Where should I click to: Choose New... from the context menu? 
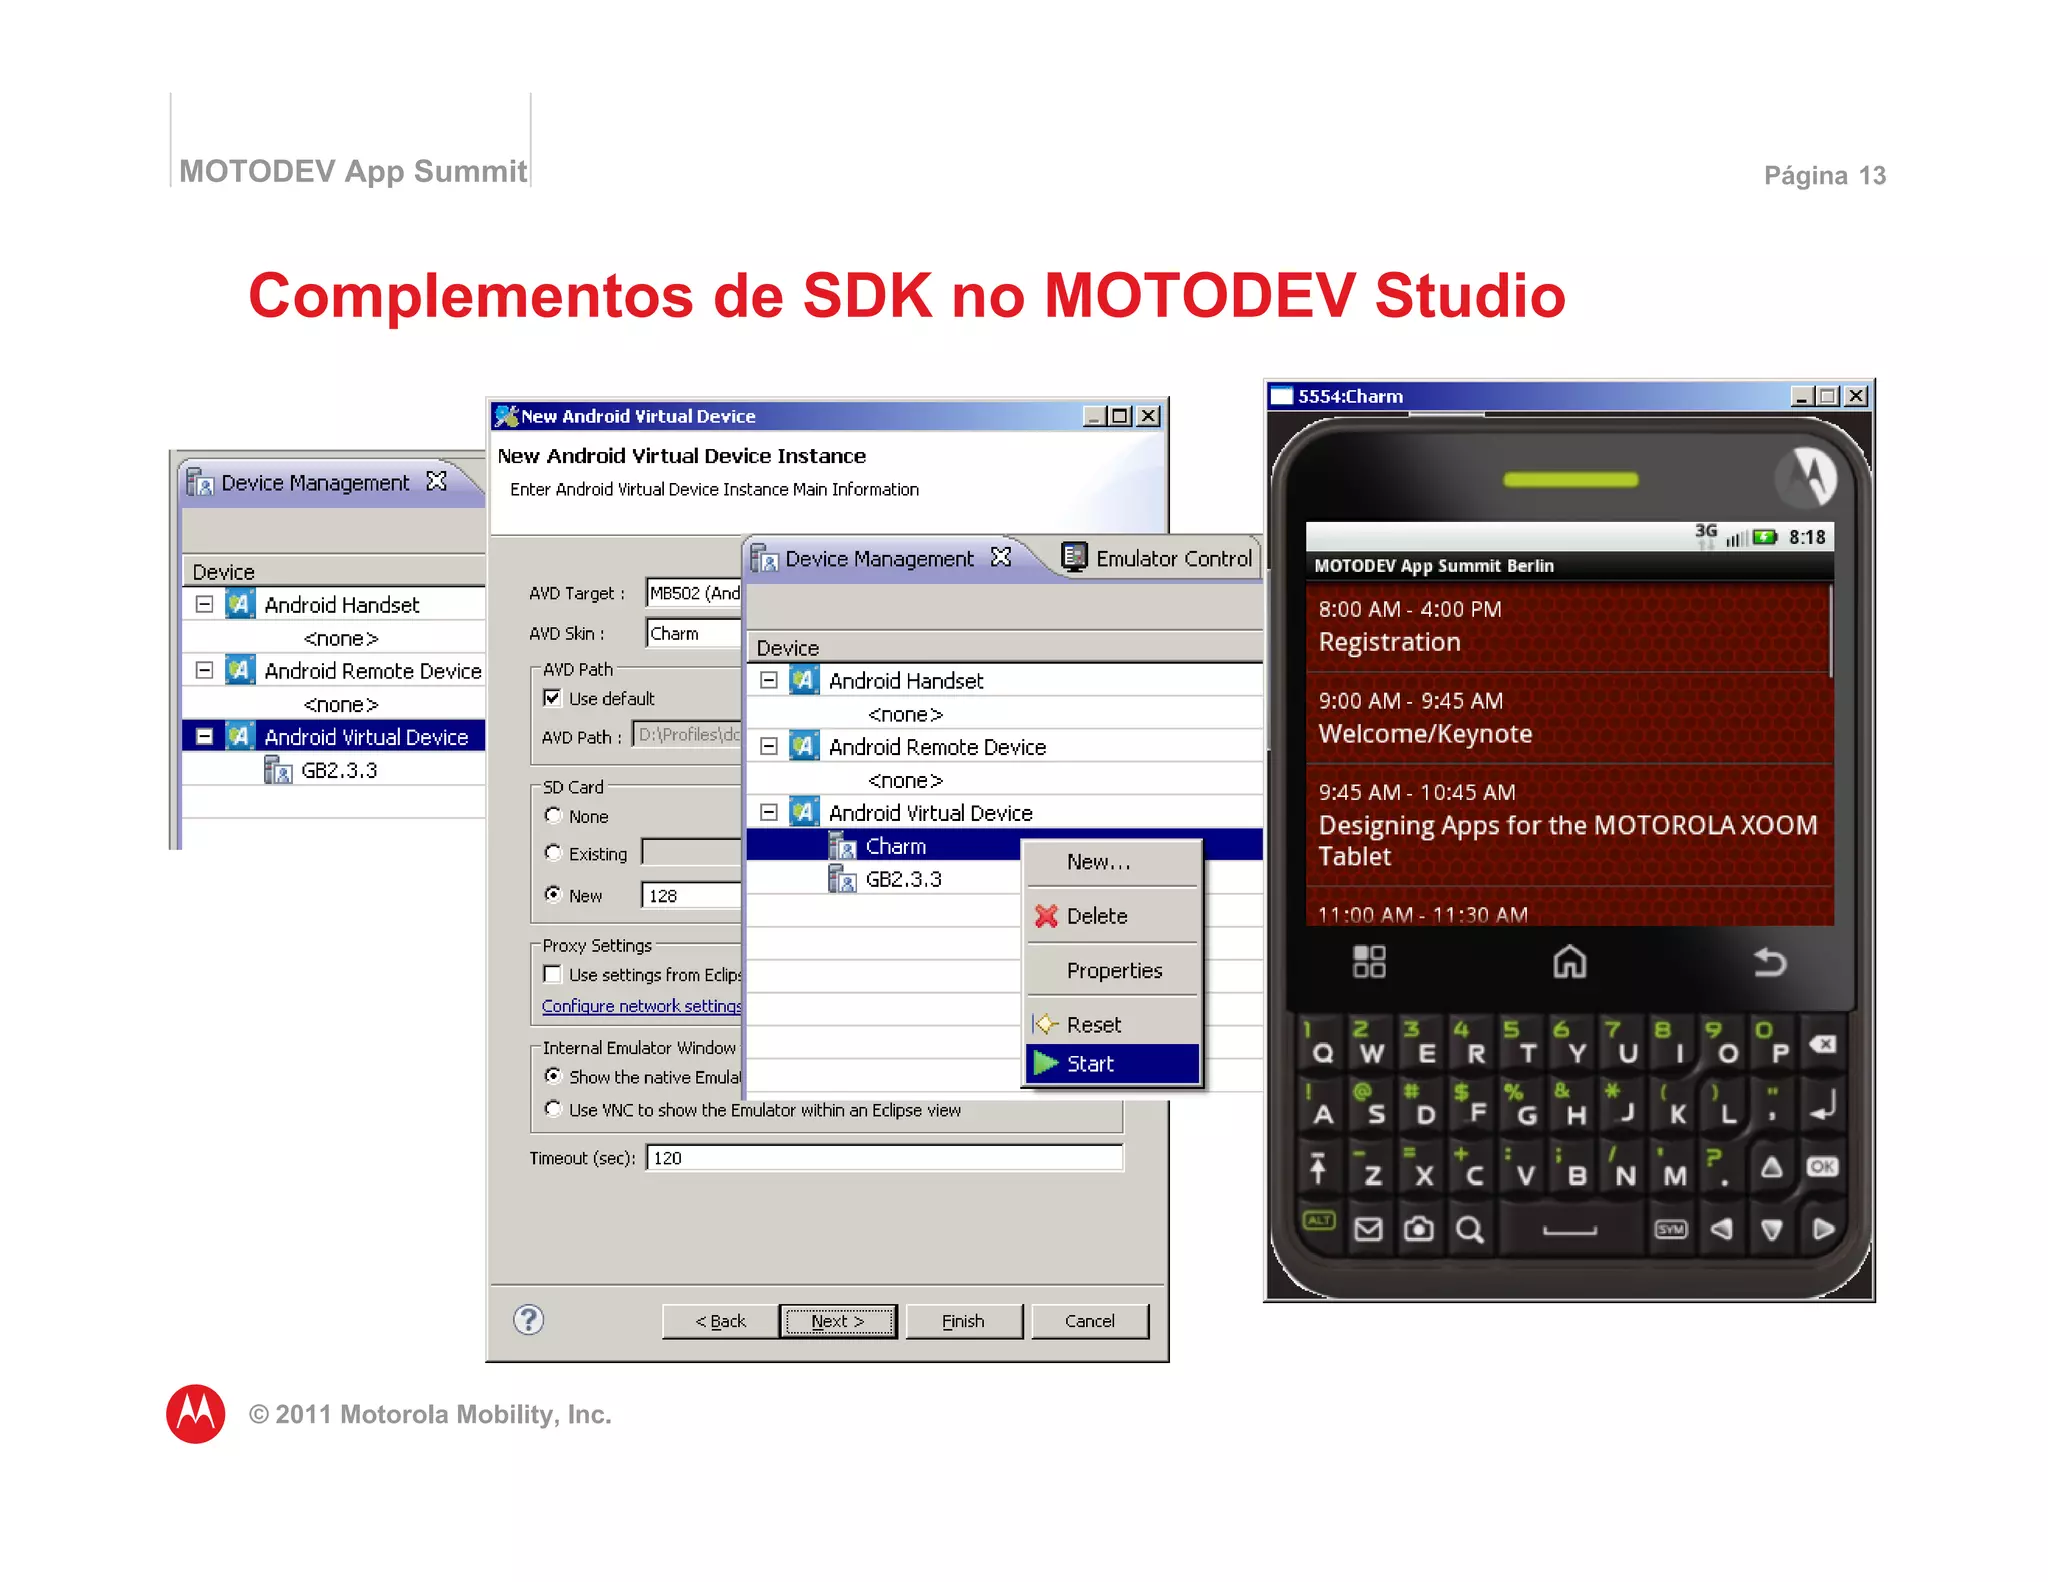(x=1112, y=862)
